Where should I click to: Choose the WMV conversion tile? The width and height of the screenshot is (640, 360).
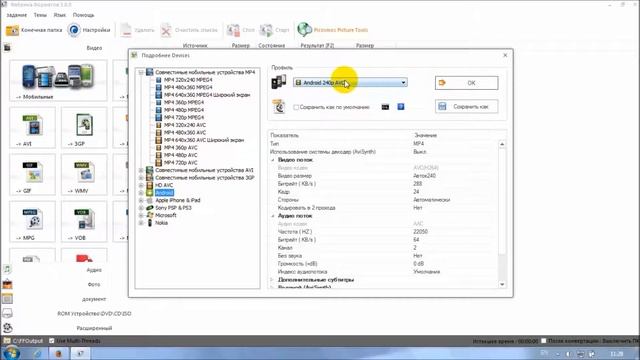click(x=84, y=175)
